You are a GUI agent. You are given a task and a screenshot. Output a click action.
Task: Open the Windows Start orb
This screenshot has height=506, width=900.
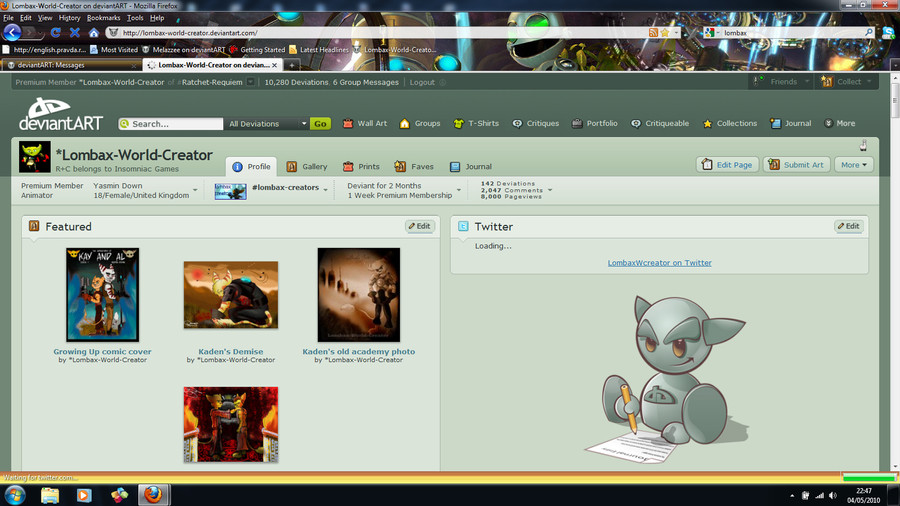15,495
